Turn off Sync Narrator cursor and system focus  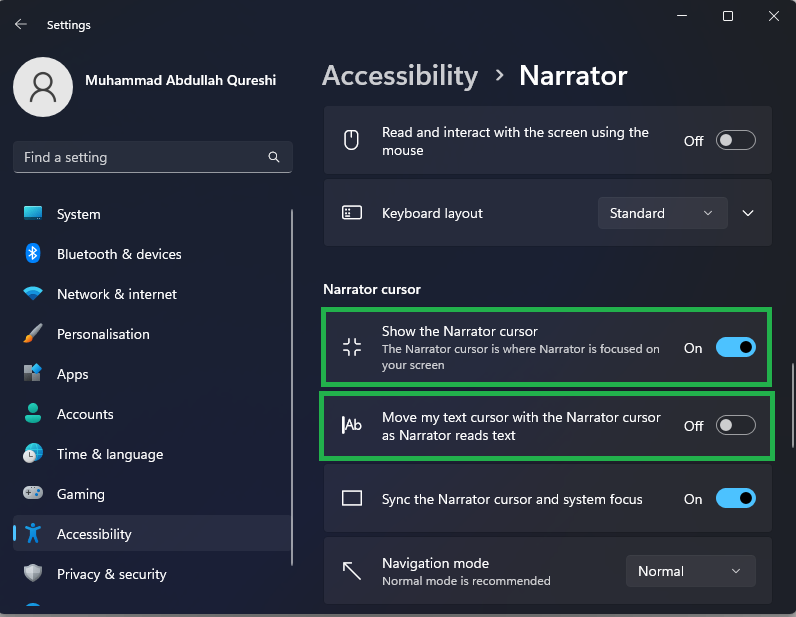coord(735,499)
